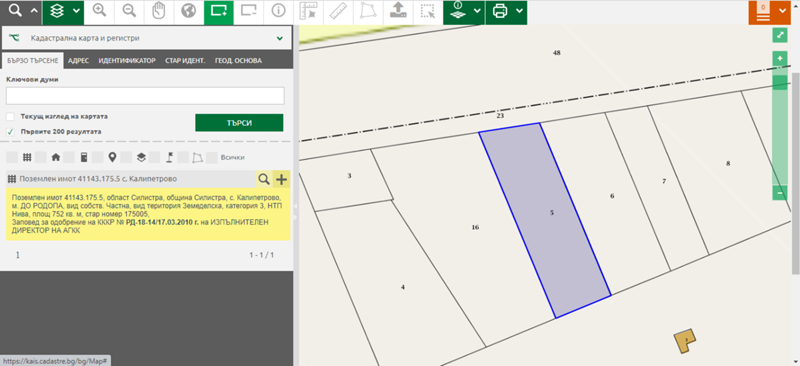Select the zoom out magnifier tool
The width and height of the screenshot is (800, 366).
pyautogui.click(x=129, y=11)
